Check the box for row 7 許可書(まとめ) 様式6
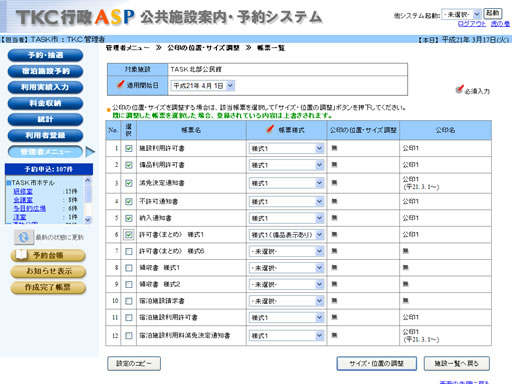Screen dimensions: 512x384 pyautogui.click(x=129, y=251)
